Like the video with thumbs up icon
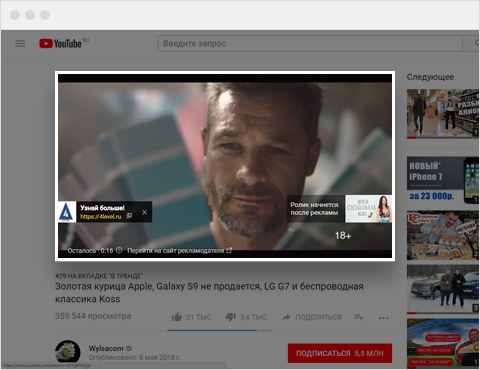 pyautogui.click(x=177, y=317)
